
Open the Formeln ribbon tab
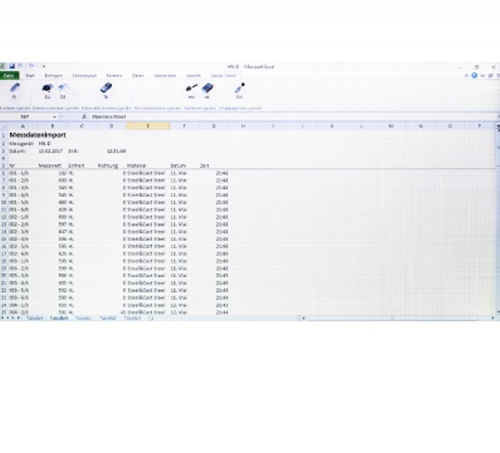[114, 76]
